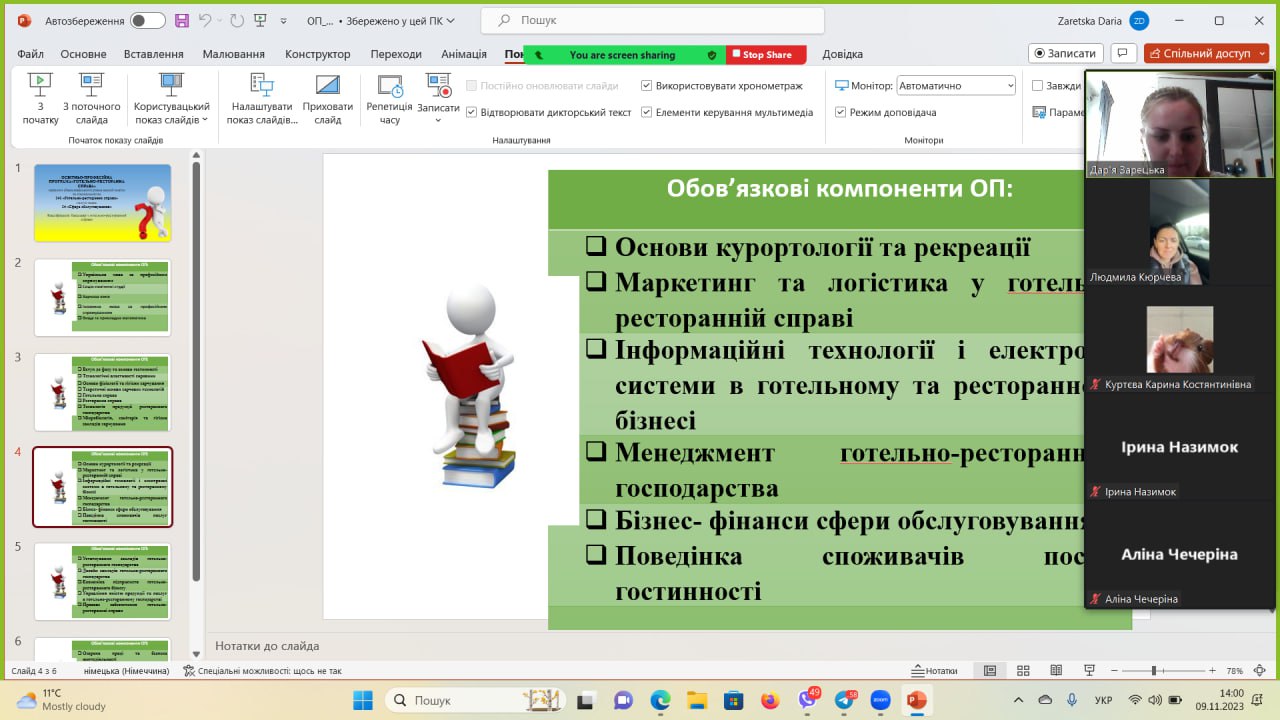The height and width of the screenshot is (720, 1280).
Task: Click Приховати слайд to hide the slide
Action: point(328,98)
